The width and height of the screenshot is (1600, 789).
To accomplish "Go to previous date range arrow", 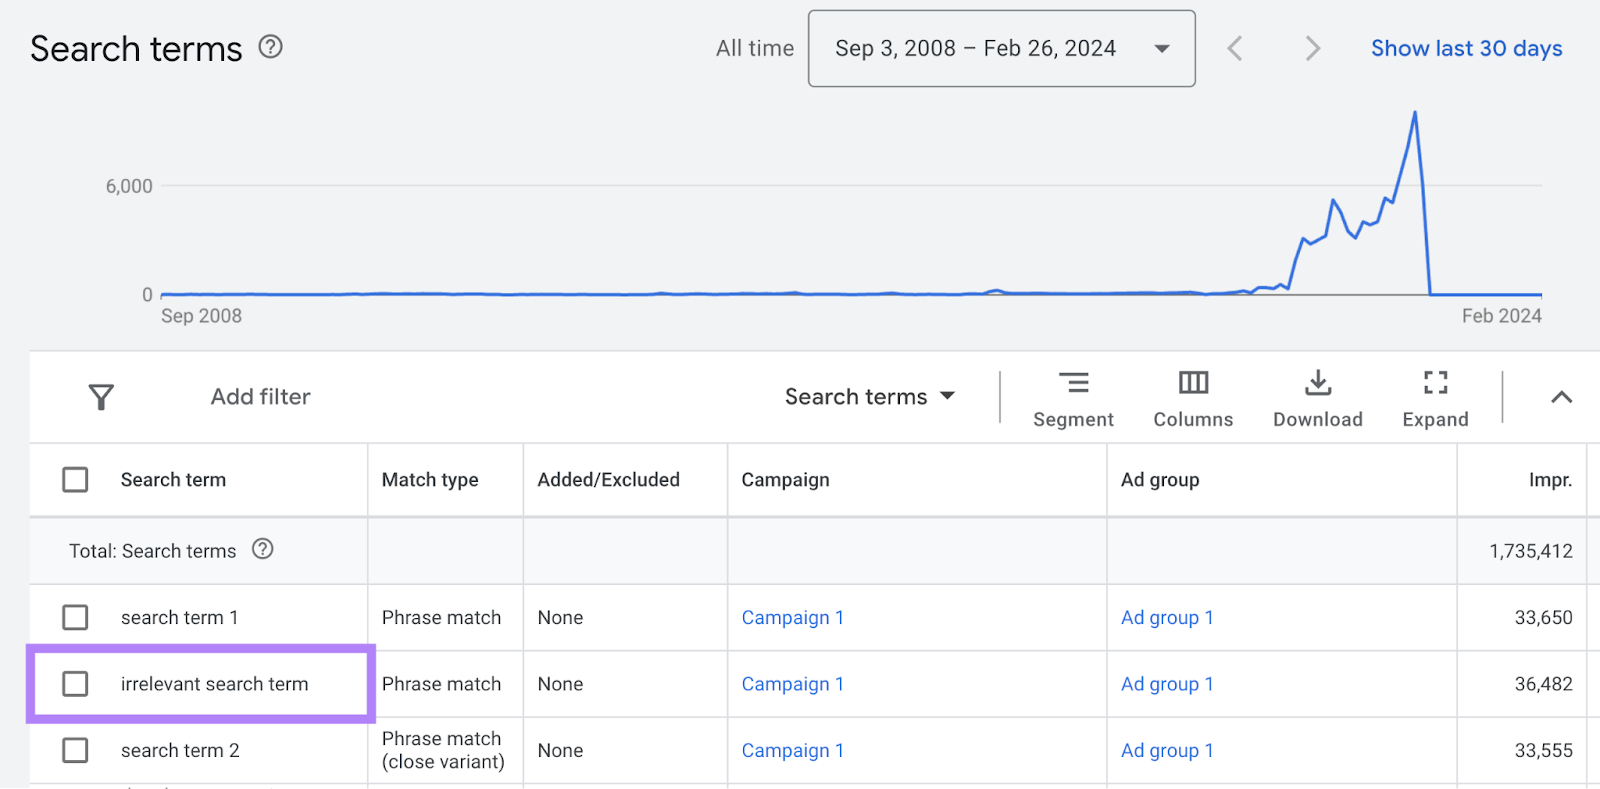I will click(x=1235, y=48).
